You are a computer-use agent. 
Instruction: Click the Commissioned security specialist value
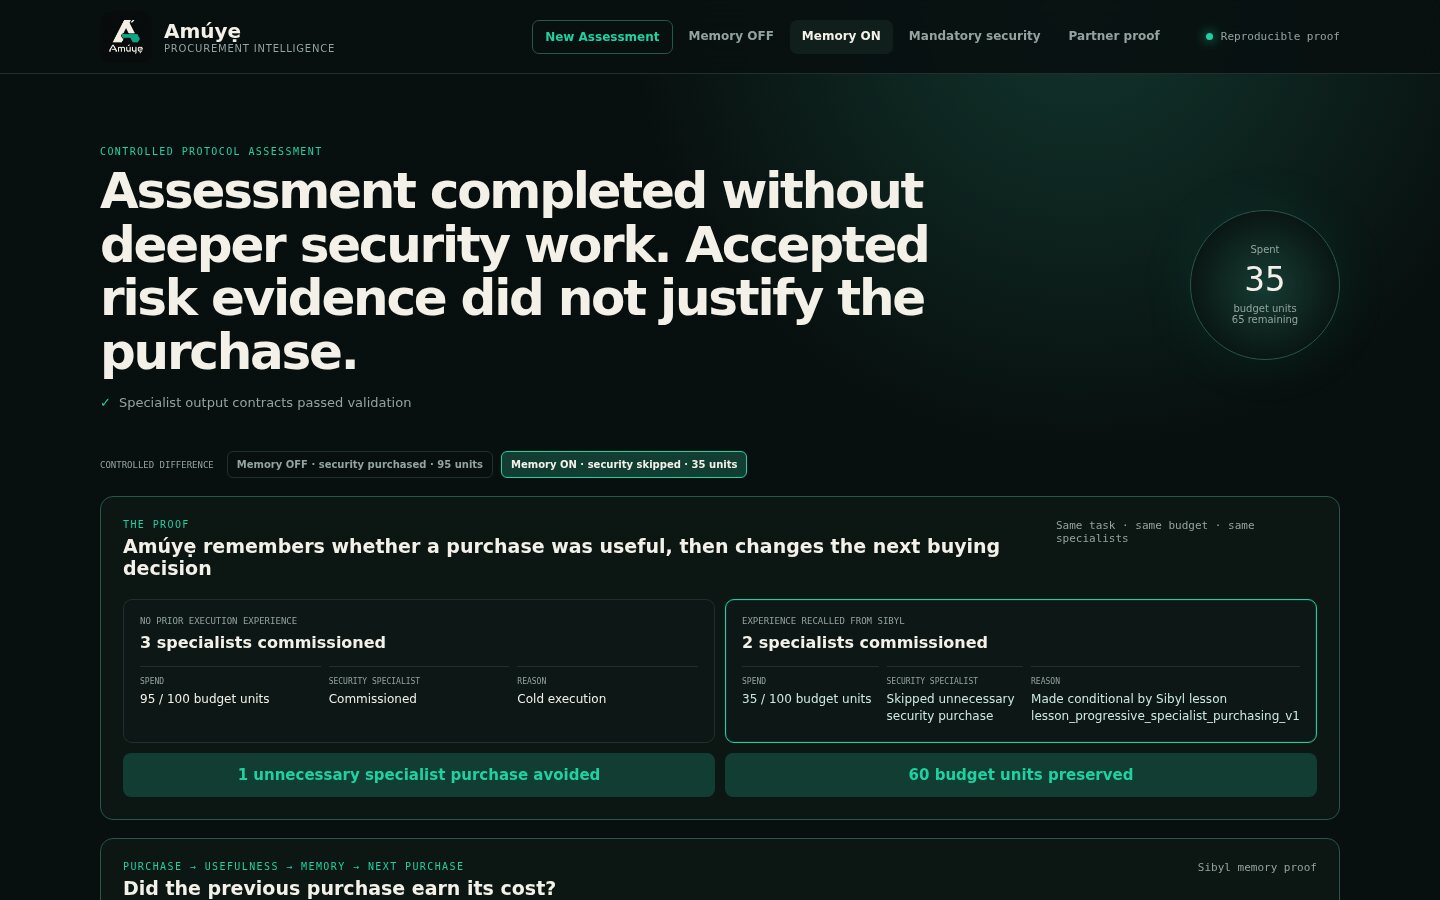click(x=373, y=699)
